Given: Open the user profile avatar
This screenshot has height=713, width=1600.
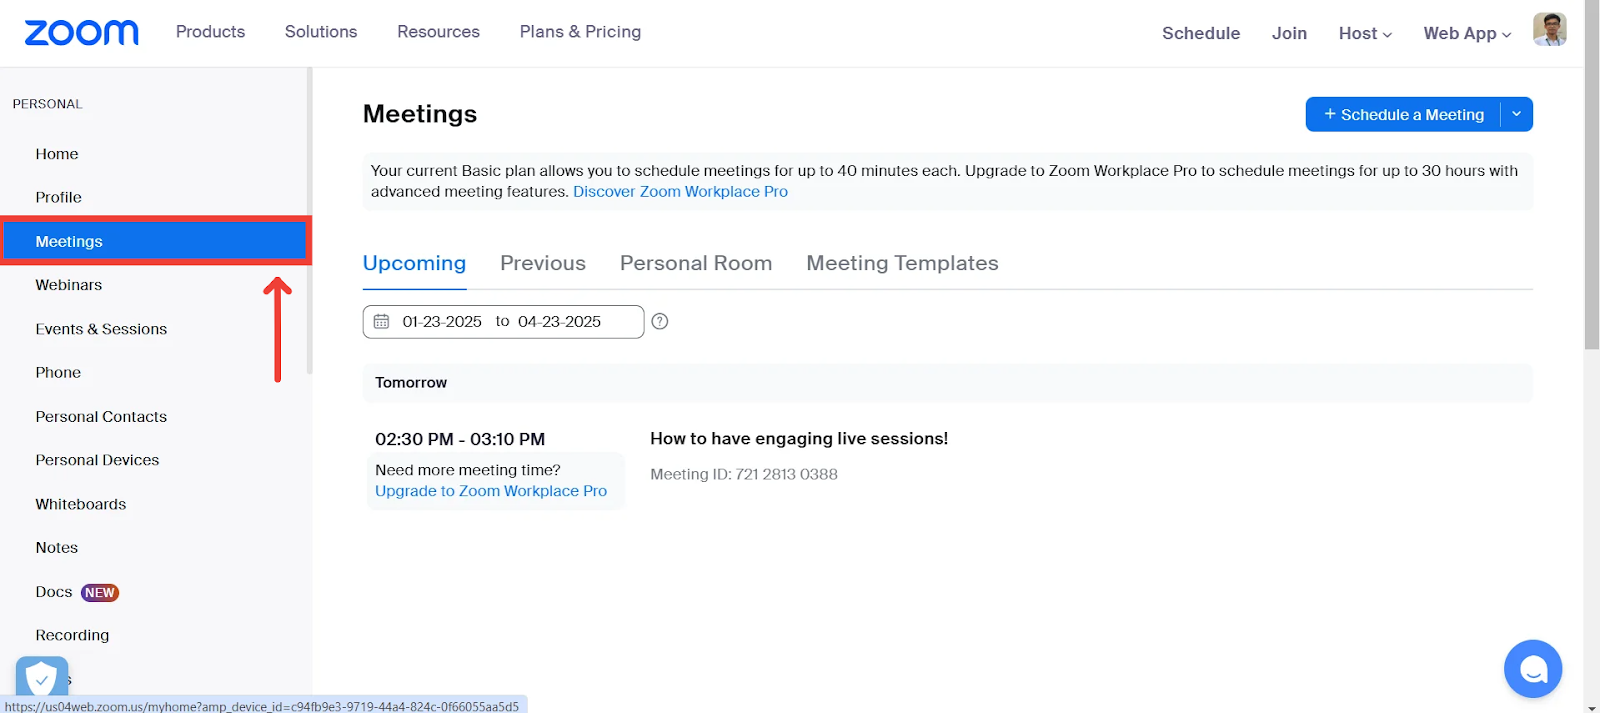Looking at the screenshot, I should point(1549,30).
